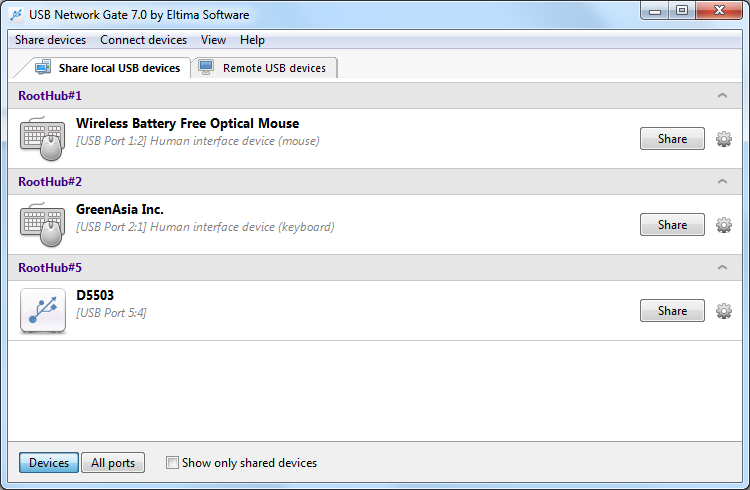Switch to Remote USB devices tab
This screenshot has height=490, width=750.
tap(264, 68)
